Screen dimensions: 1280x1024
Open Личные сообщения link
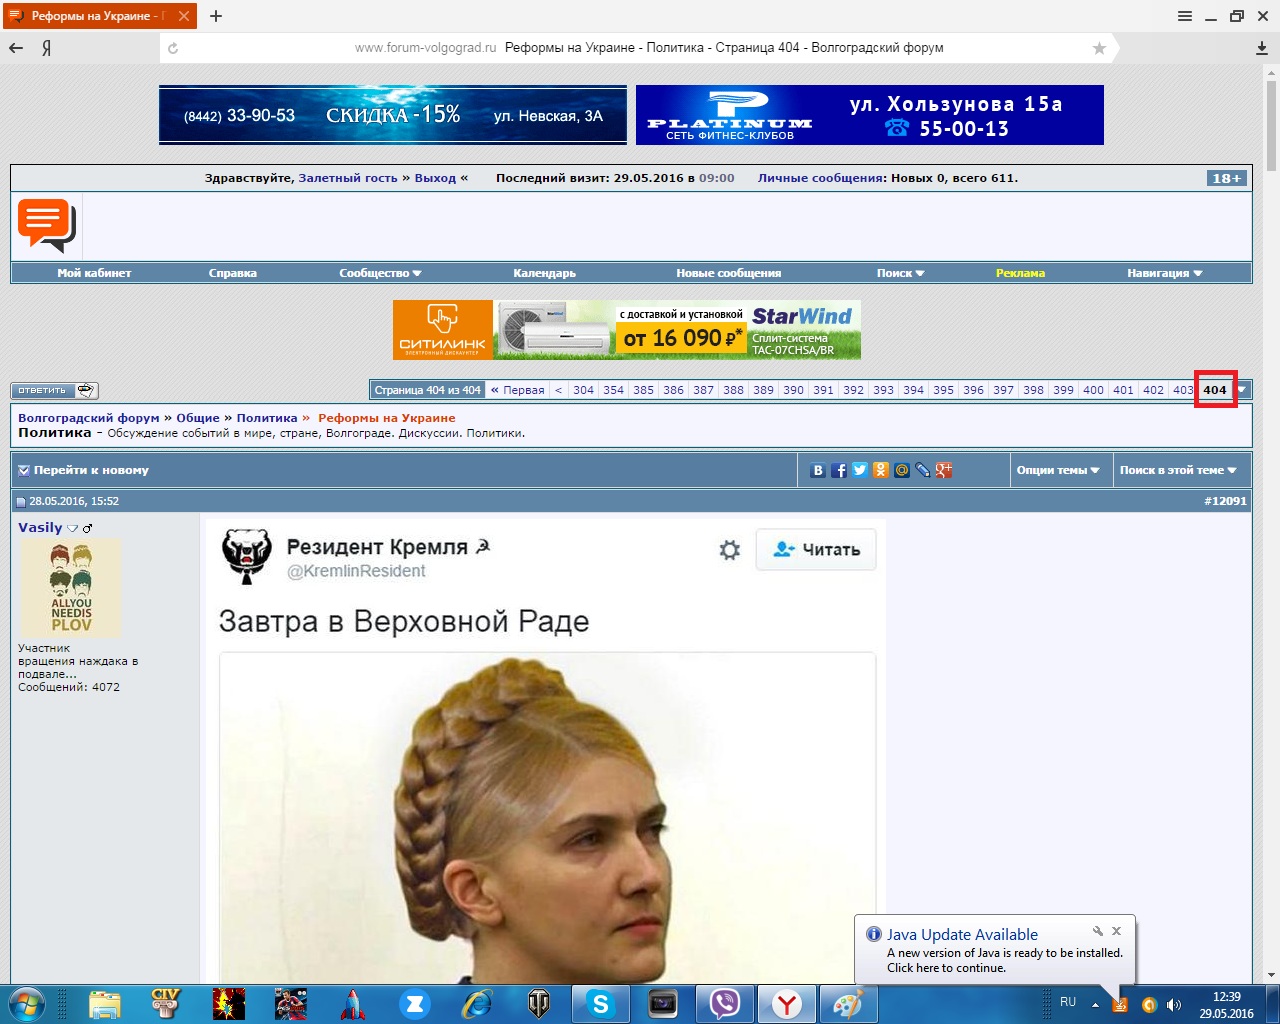click(821, 178)
